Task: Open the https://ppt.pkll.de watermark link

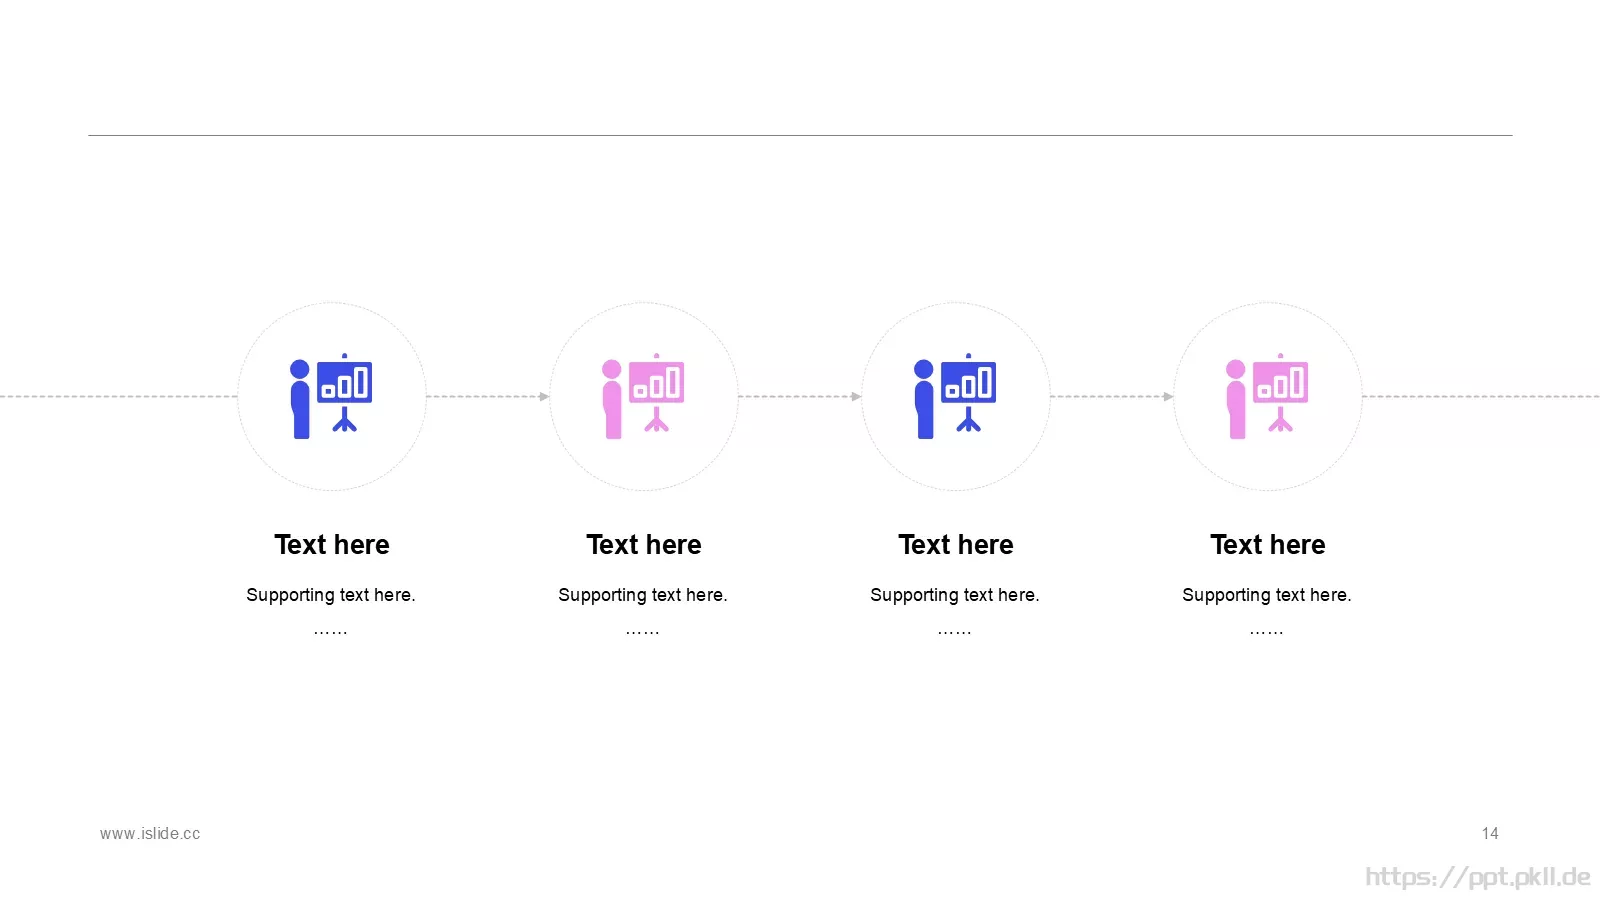Action: 1478,878
